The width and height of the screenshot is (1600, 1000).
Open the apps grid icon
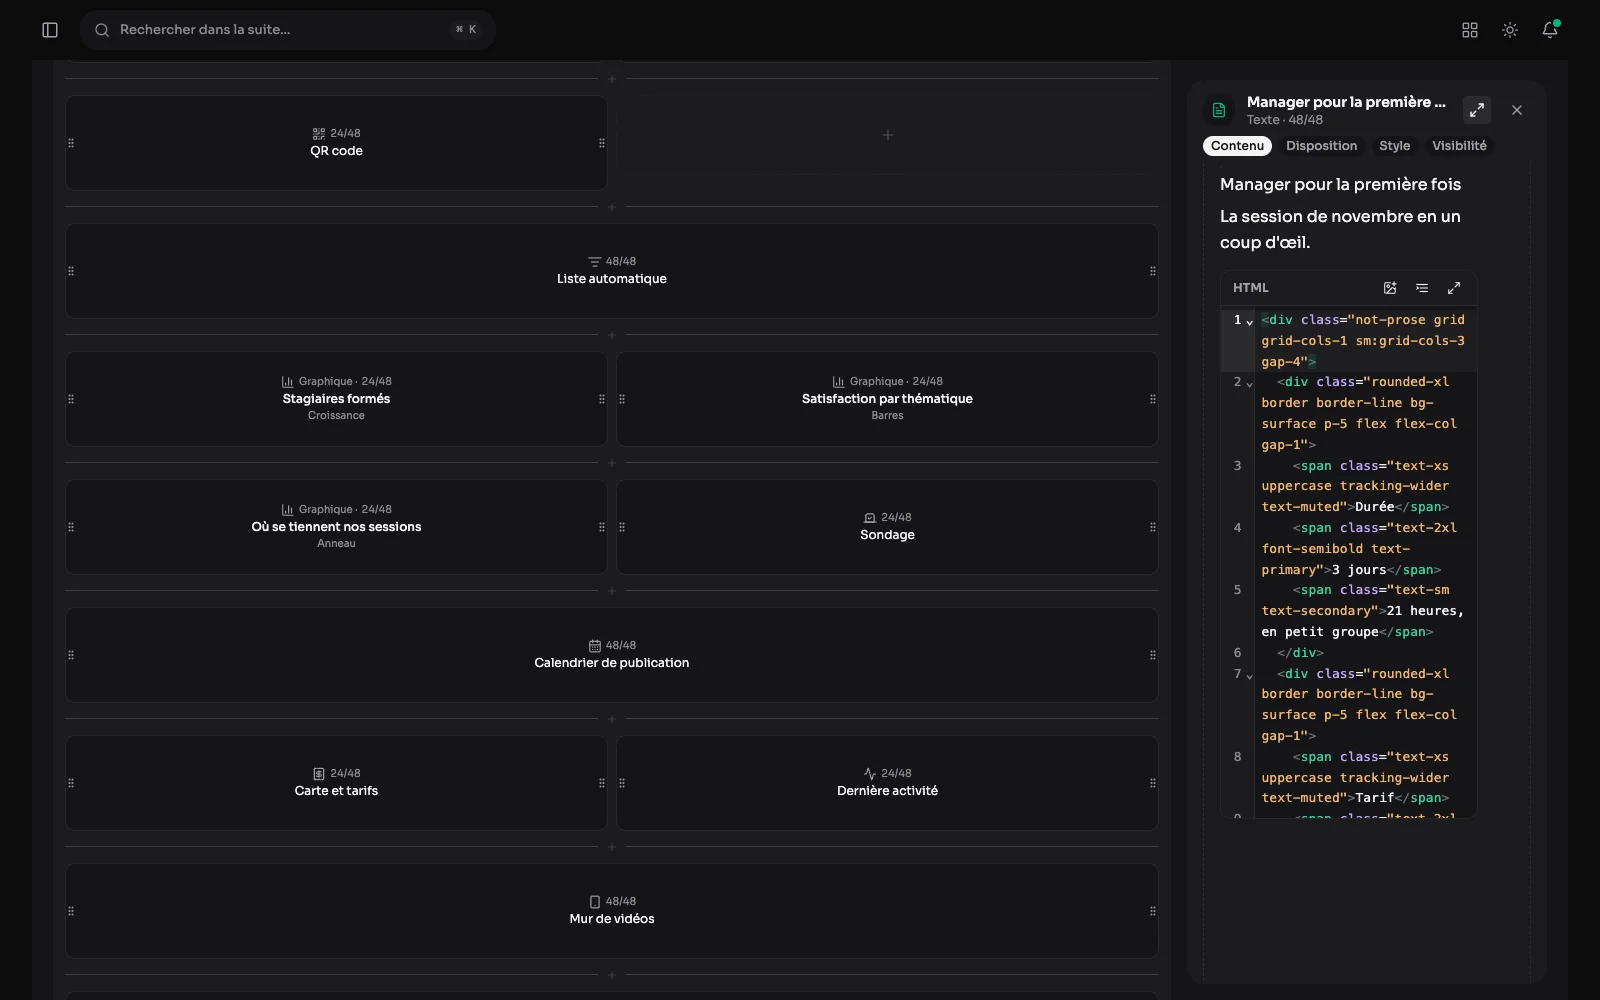(x=1470, y=30)
